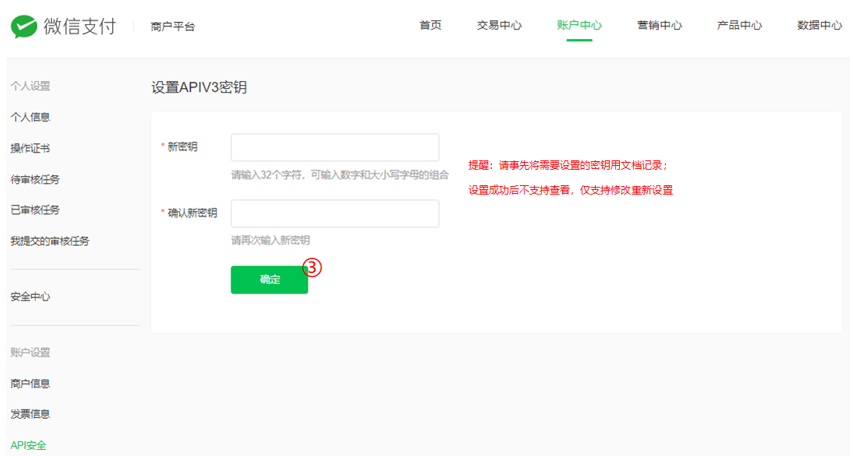Click the WeChat Pay logo icon

coord(24,26)
